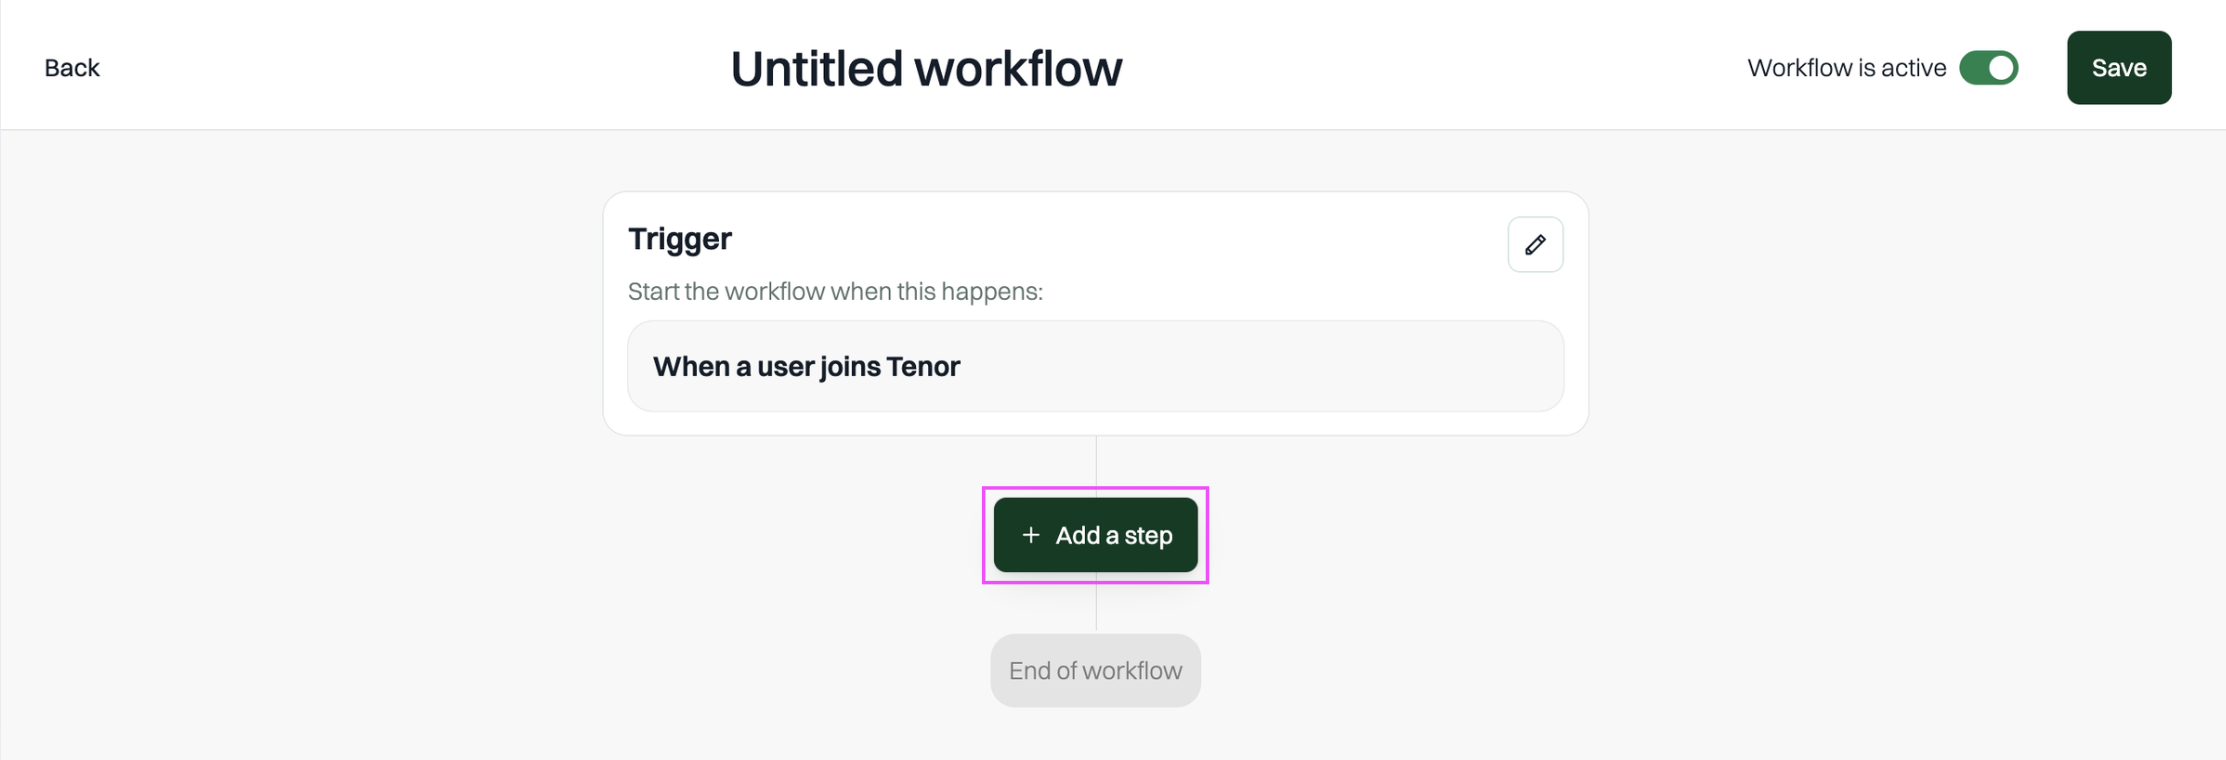Click the Back link in the header
Viewport: 2226px width, 760px height.
coord(72,68)
